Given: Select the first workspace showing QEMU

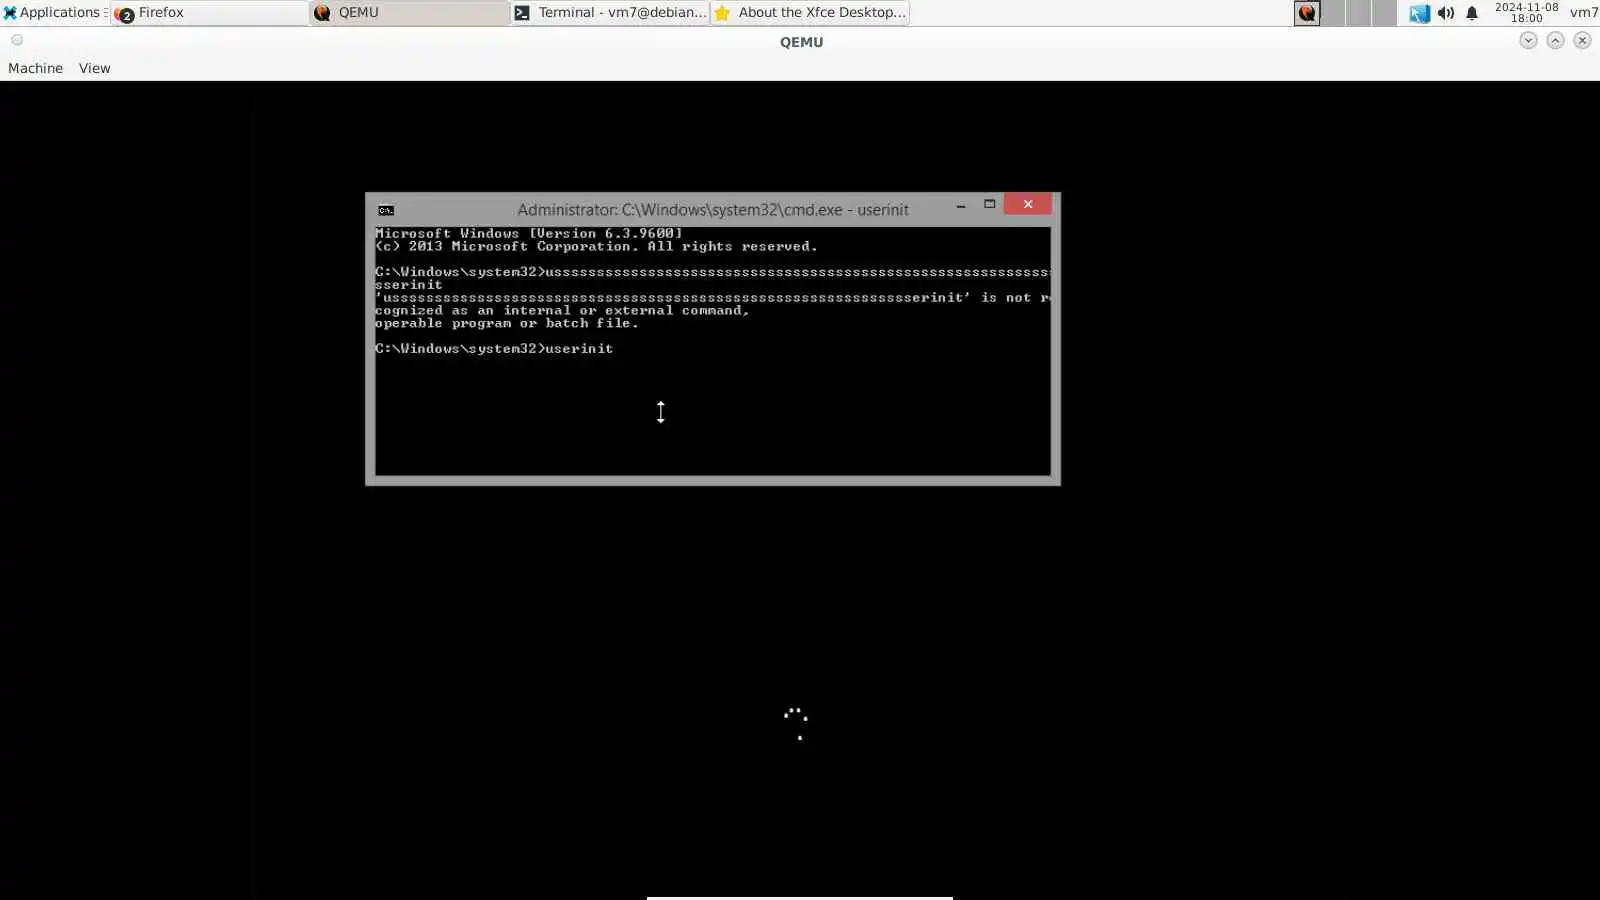Looking at the screenshot, I should point(1307,13).
